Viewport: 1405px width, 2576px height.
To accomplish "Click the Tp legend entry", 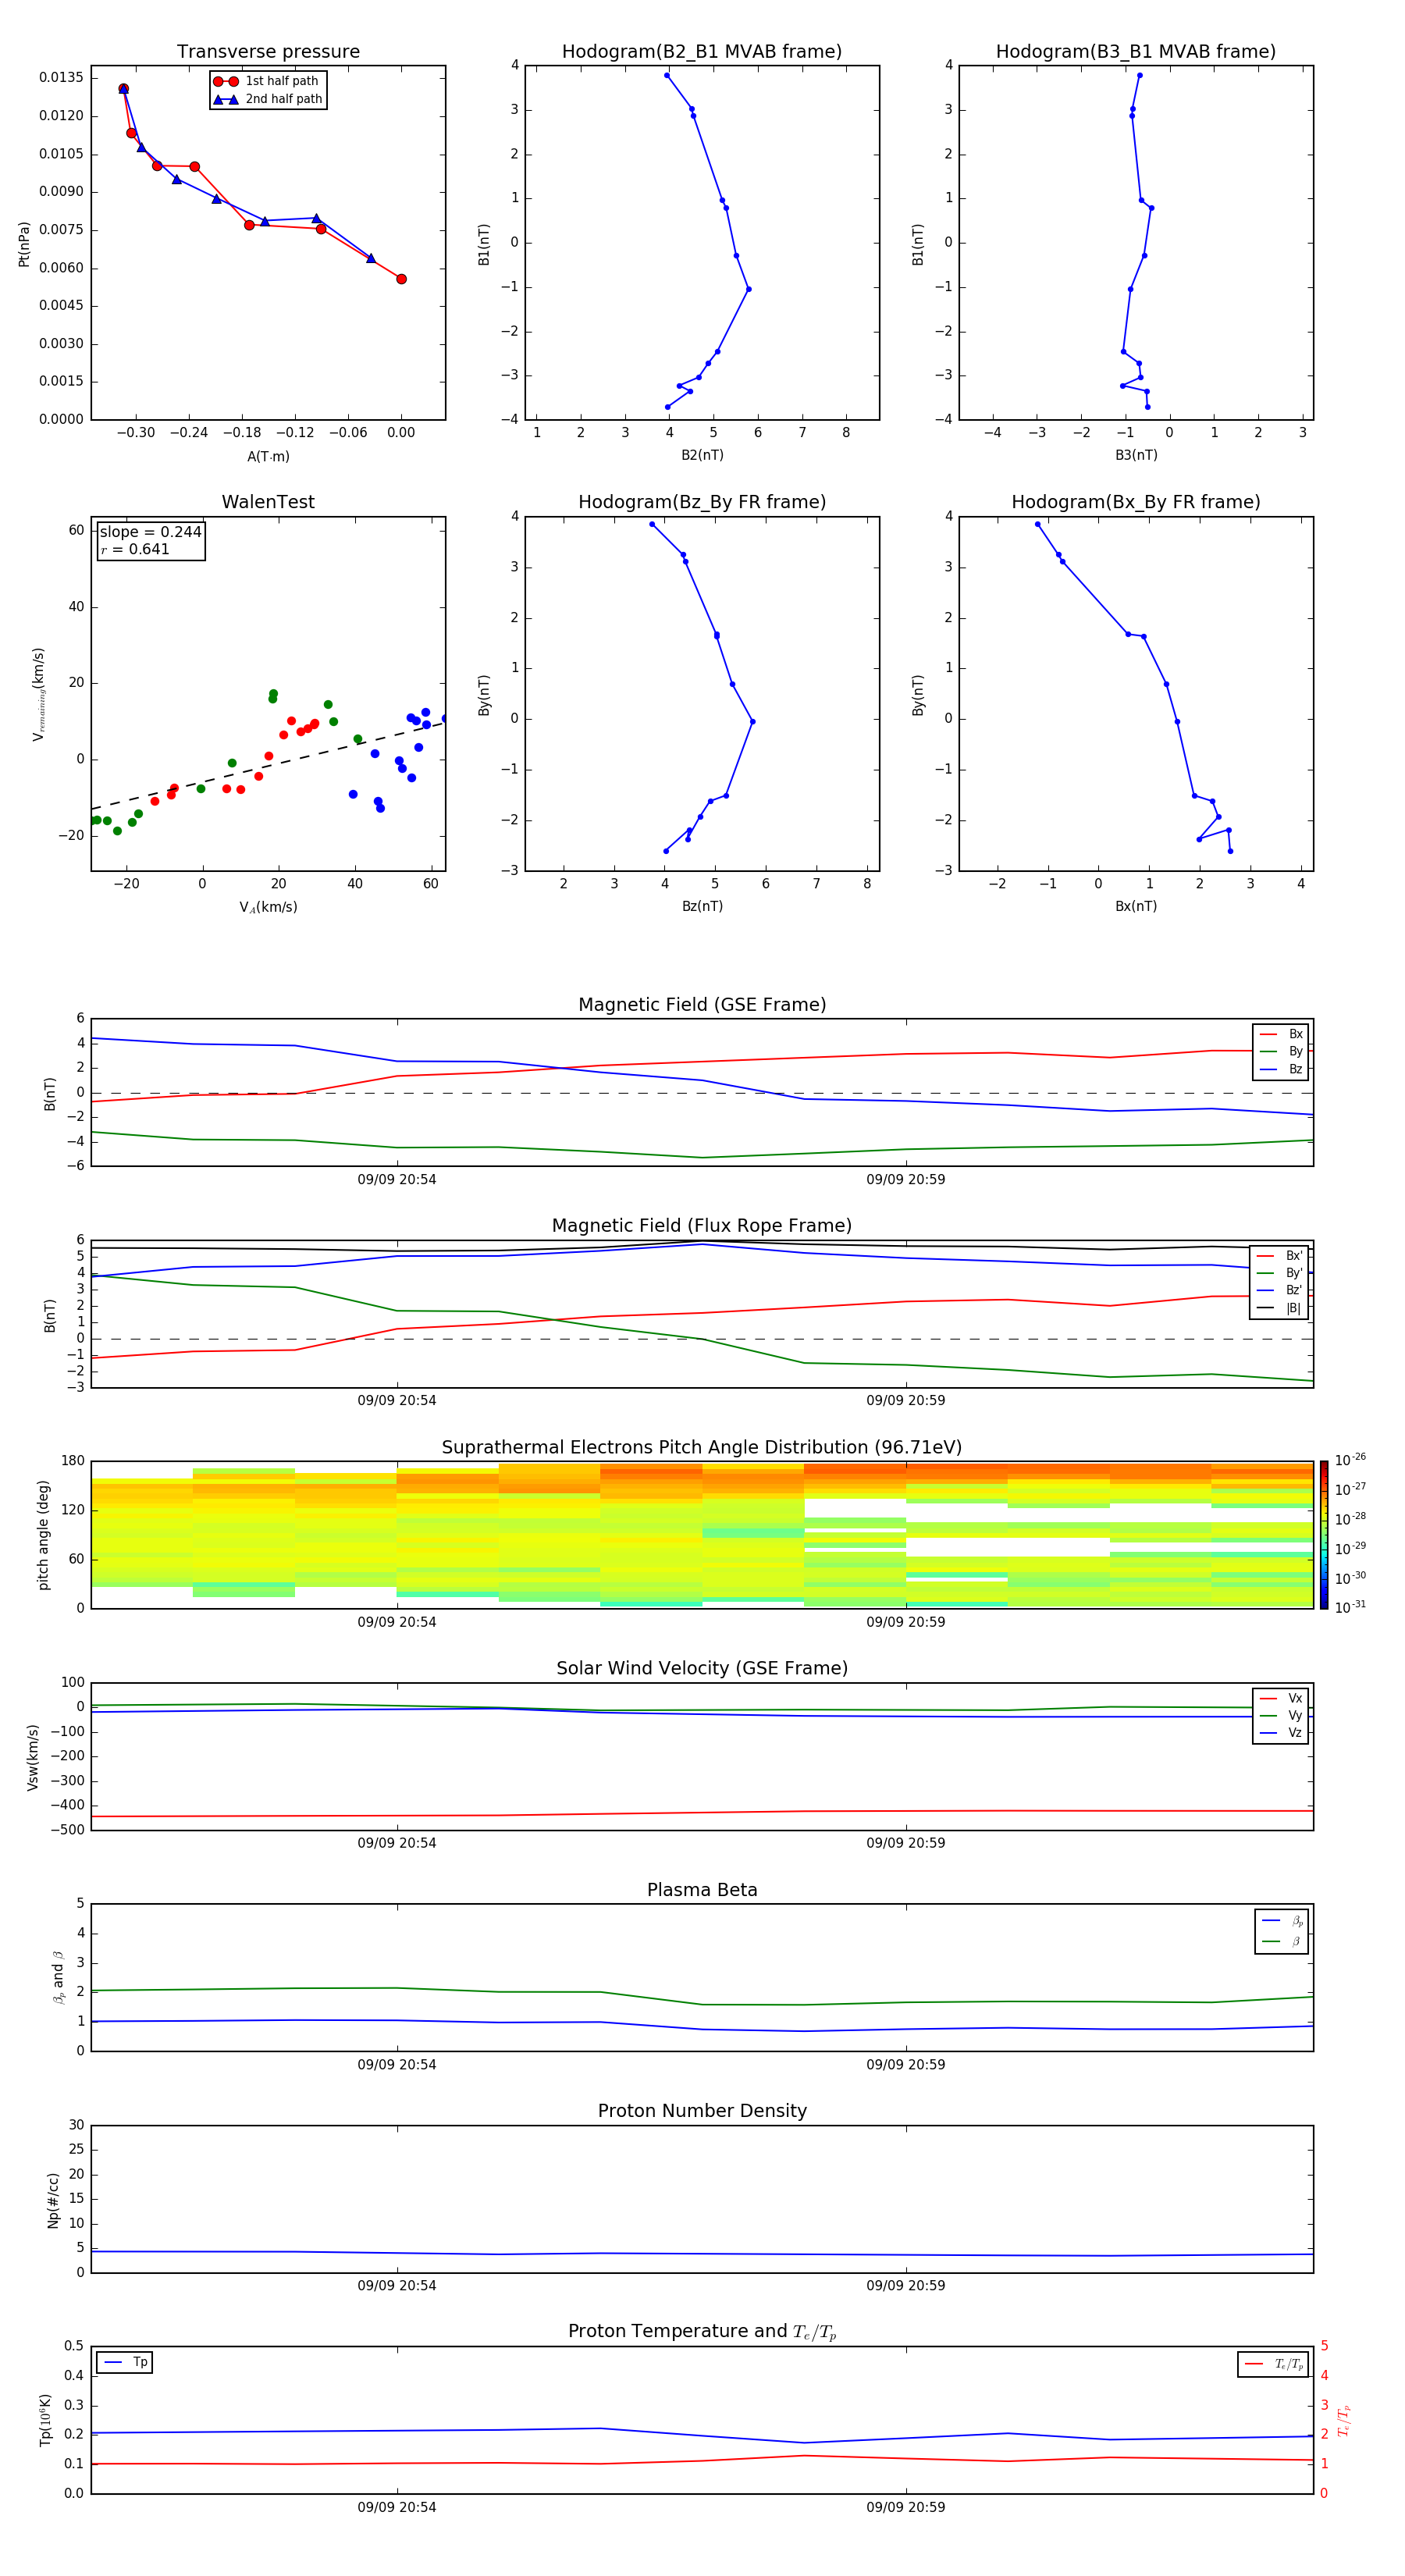I will [126, 2362].
